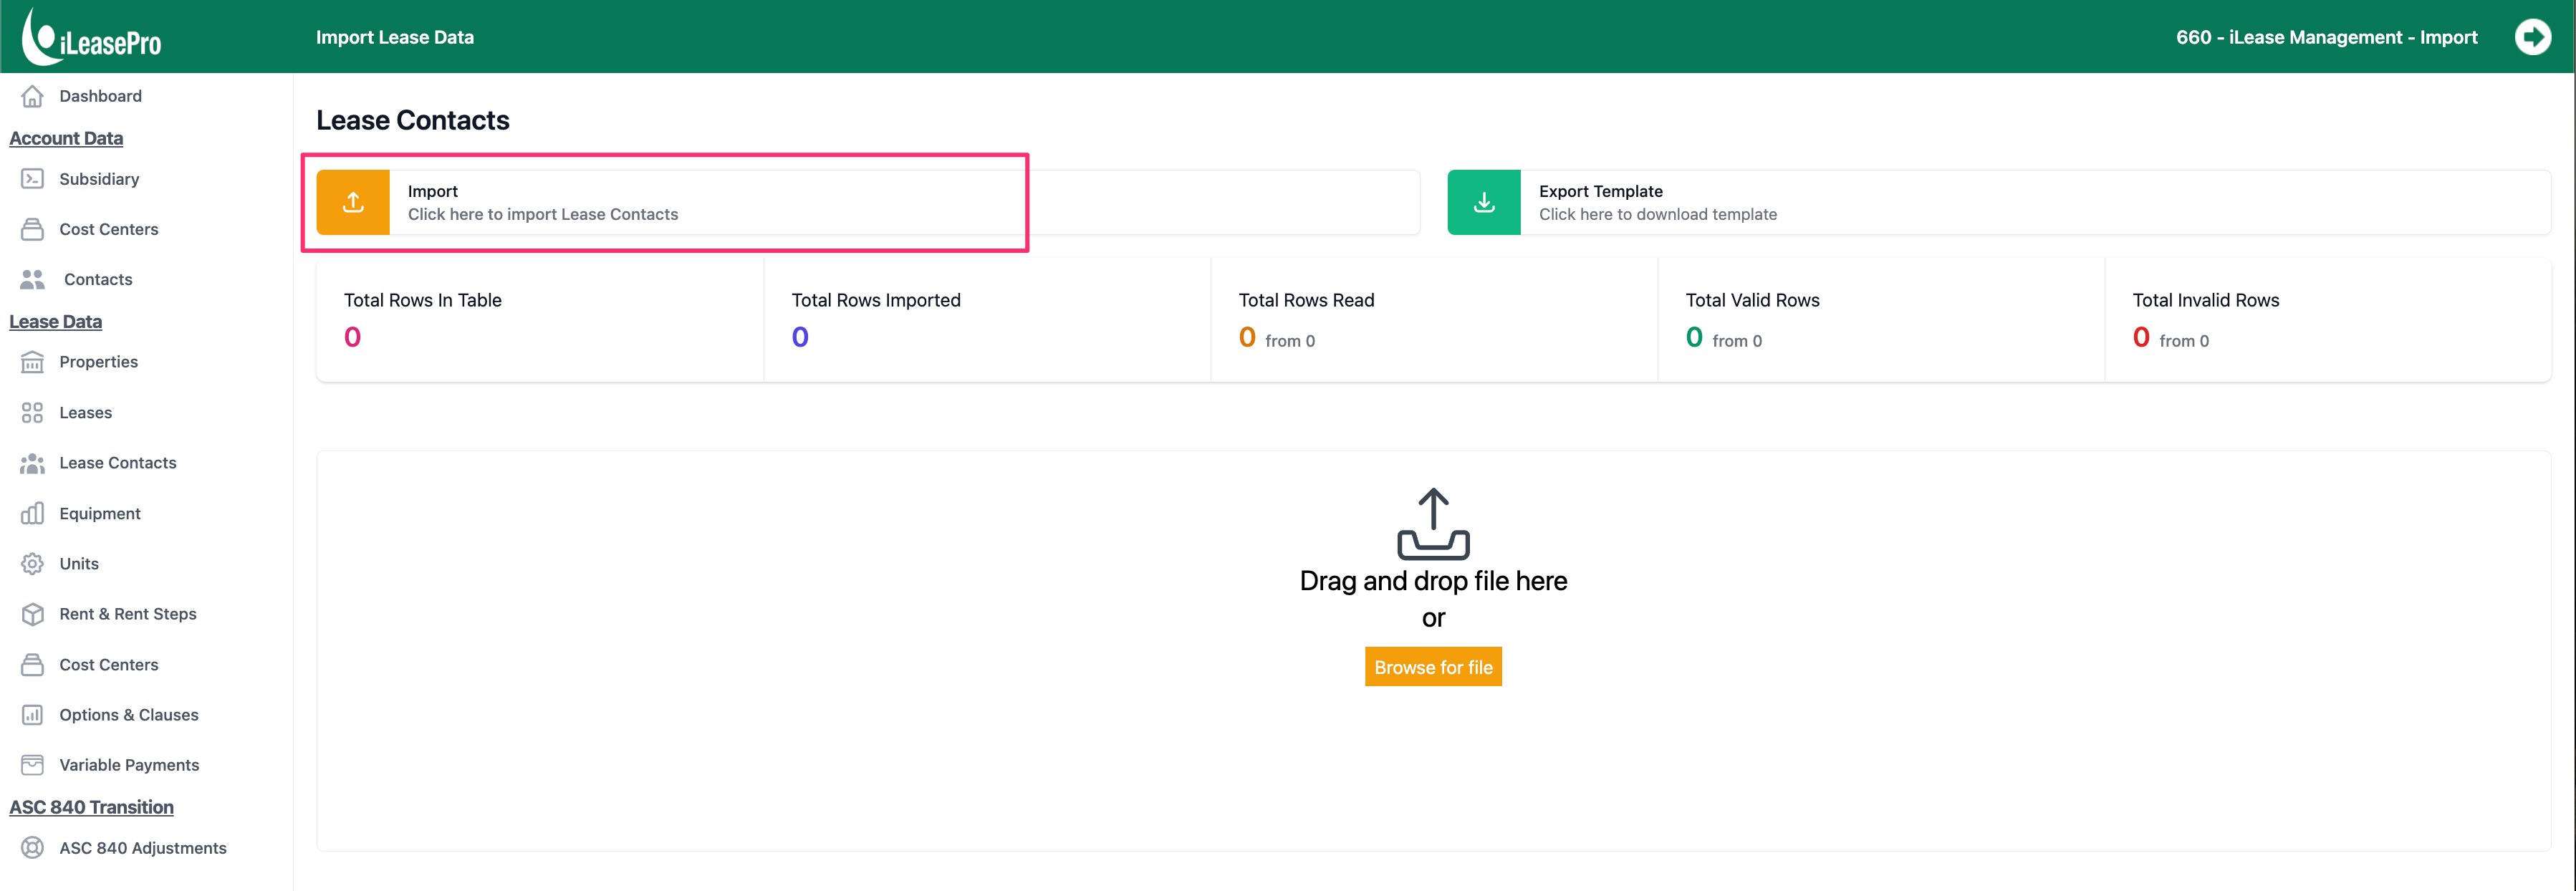Click the Options & Clauses icon
This screenshot has width=2576, height=891.
click(32, 715)
